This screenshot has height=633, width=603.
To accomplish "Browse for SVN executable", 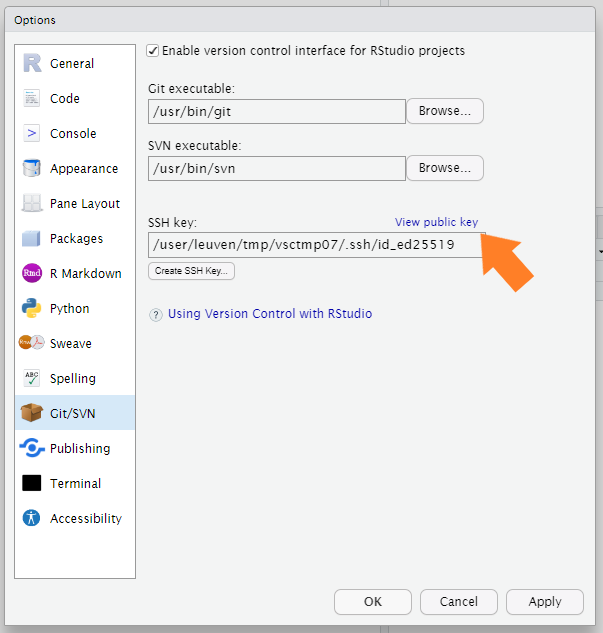I will point(445,168).
